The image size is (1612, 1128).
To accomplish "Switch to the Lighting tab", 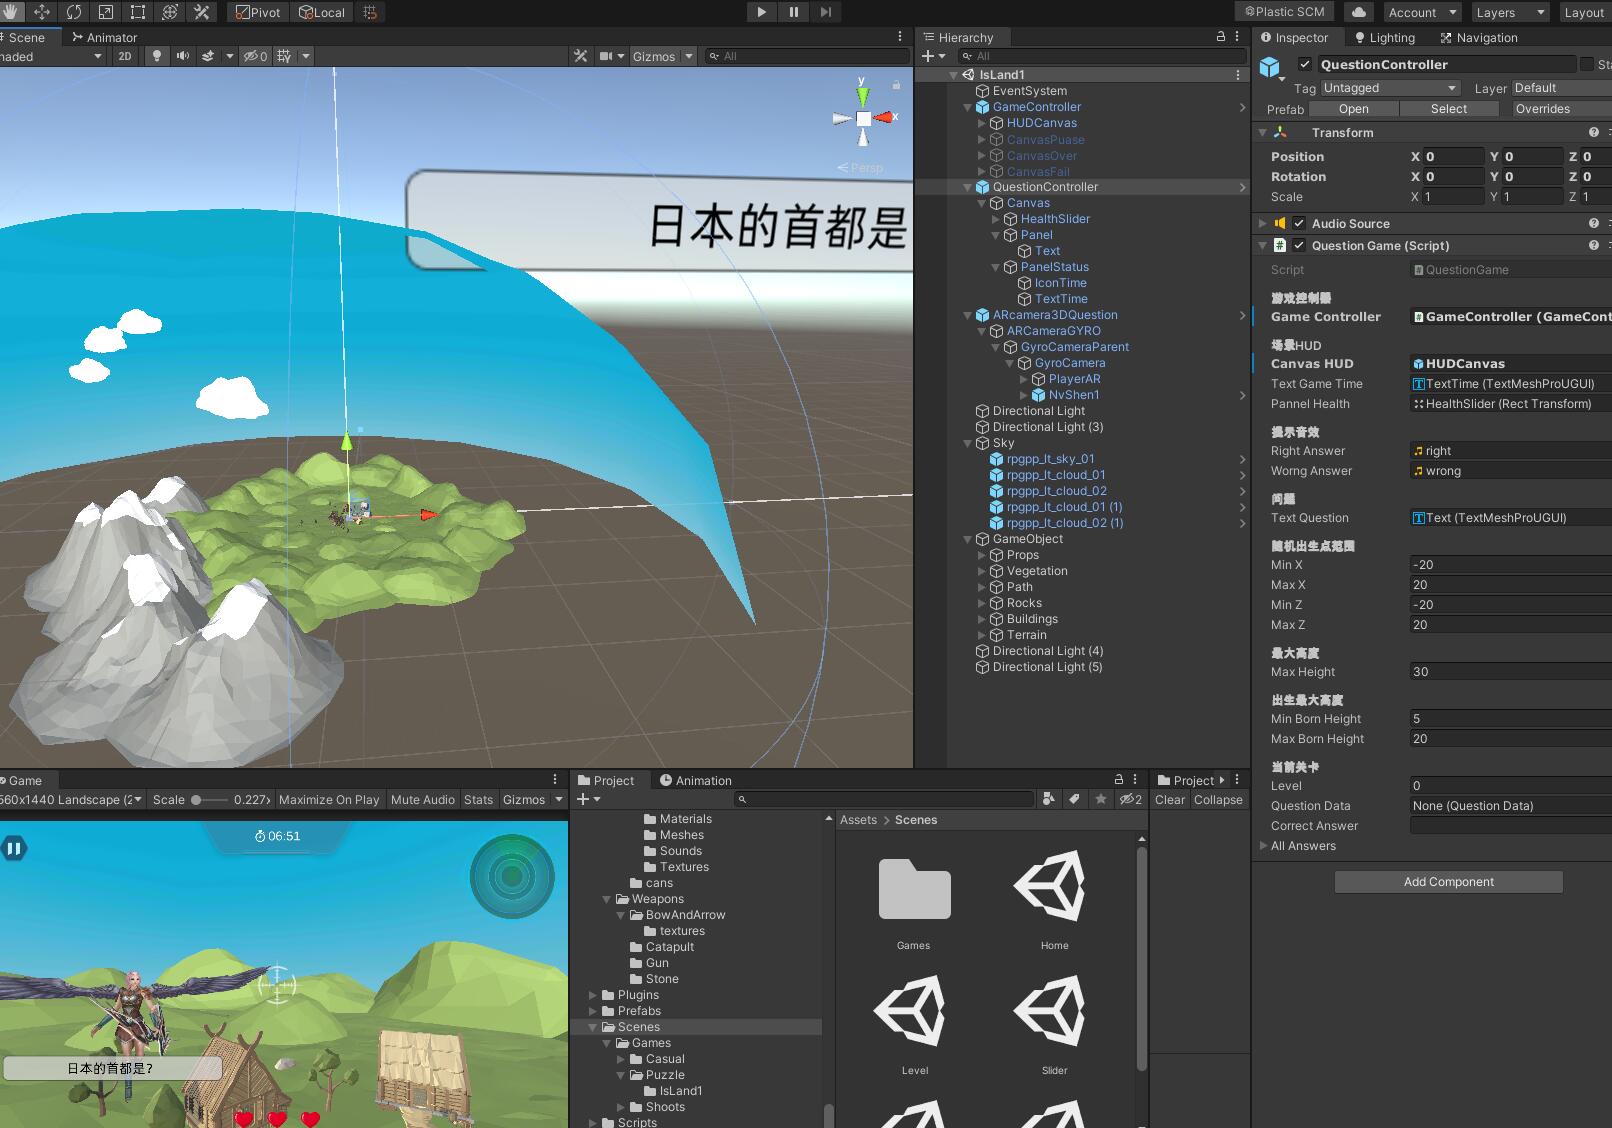I will (x=1385, y=38).
